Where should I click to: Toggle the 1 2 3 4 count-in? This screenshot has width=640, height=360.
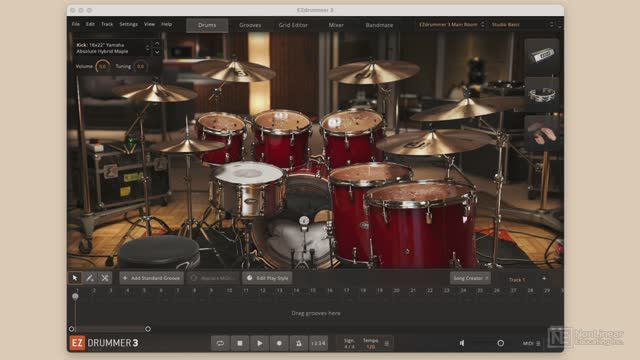tap(318, 343)
